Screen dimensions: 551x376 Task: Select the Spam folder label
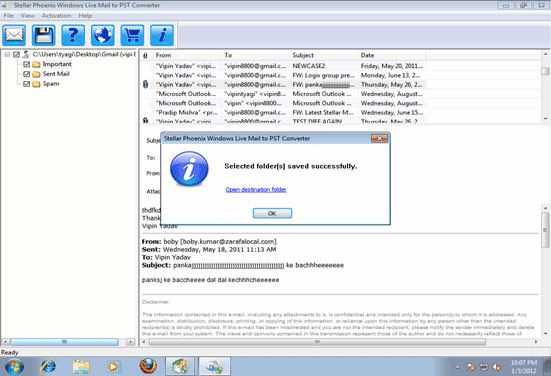pyautogui.click(x=51, y=84)
